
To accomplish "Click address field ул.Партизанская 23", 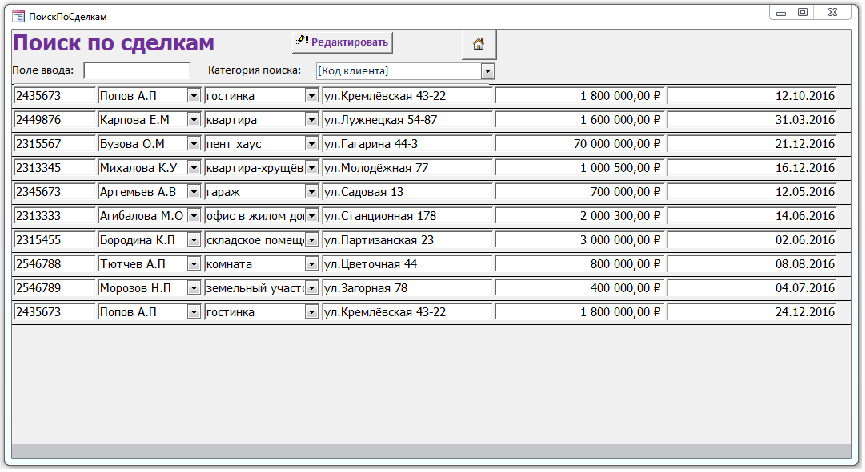I will point(406,240).
